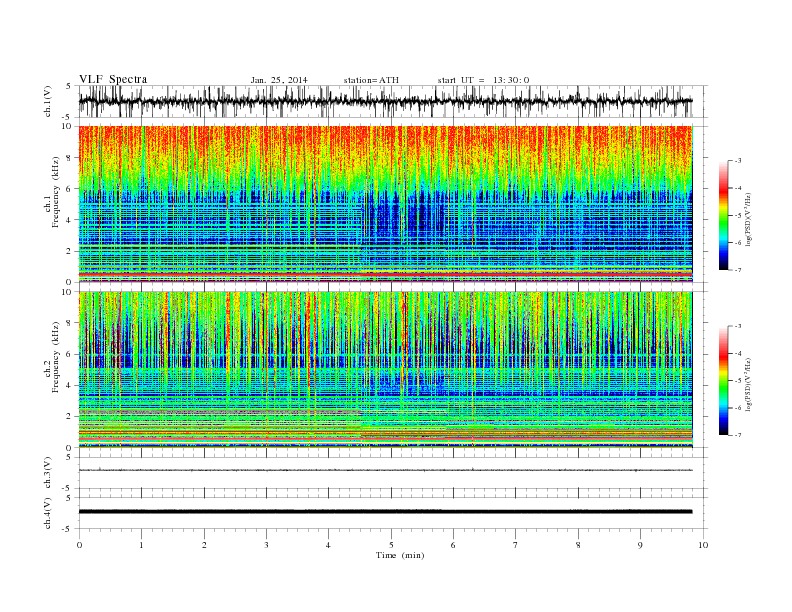Click the "10" kHz tick on ch.2 frequency axis
Viewport: 792px width, 612px height.
pos(68,292)
